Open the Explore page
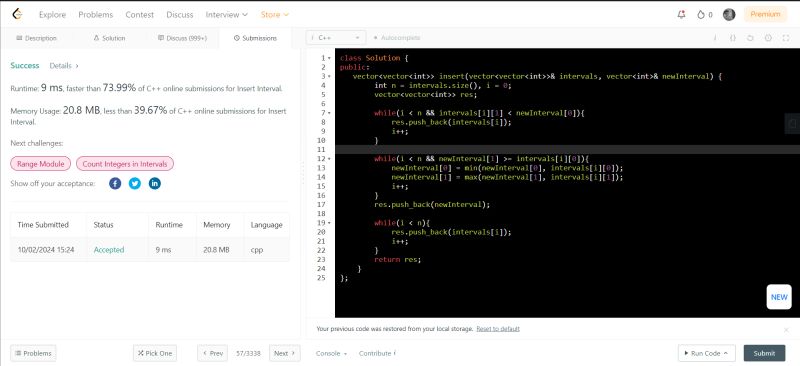 53,15
